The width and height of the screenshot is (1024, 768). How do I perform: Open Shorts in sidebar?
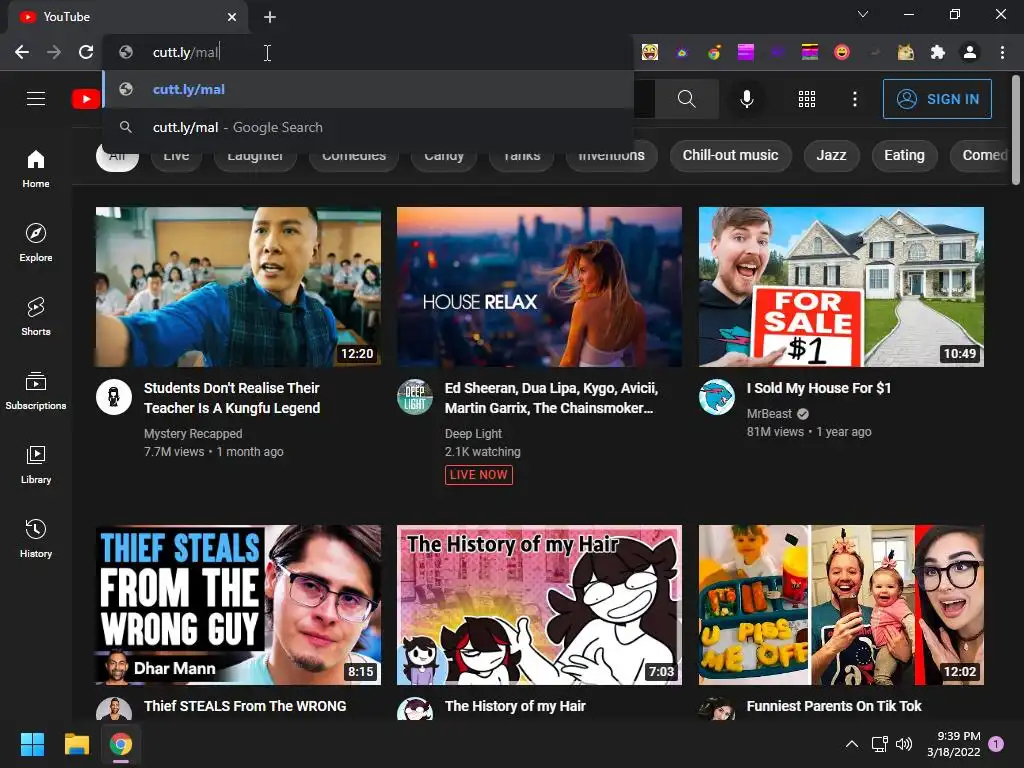[36, 316]
